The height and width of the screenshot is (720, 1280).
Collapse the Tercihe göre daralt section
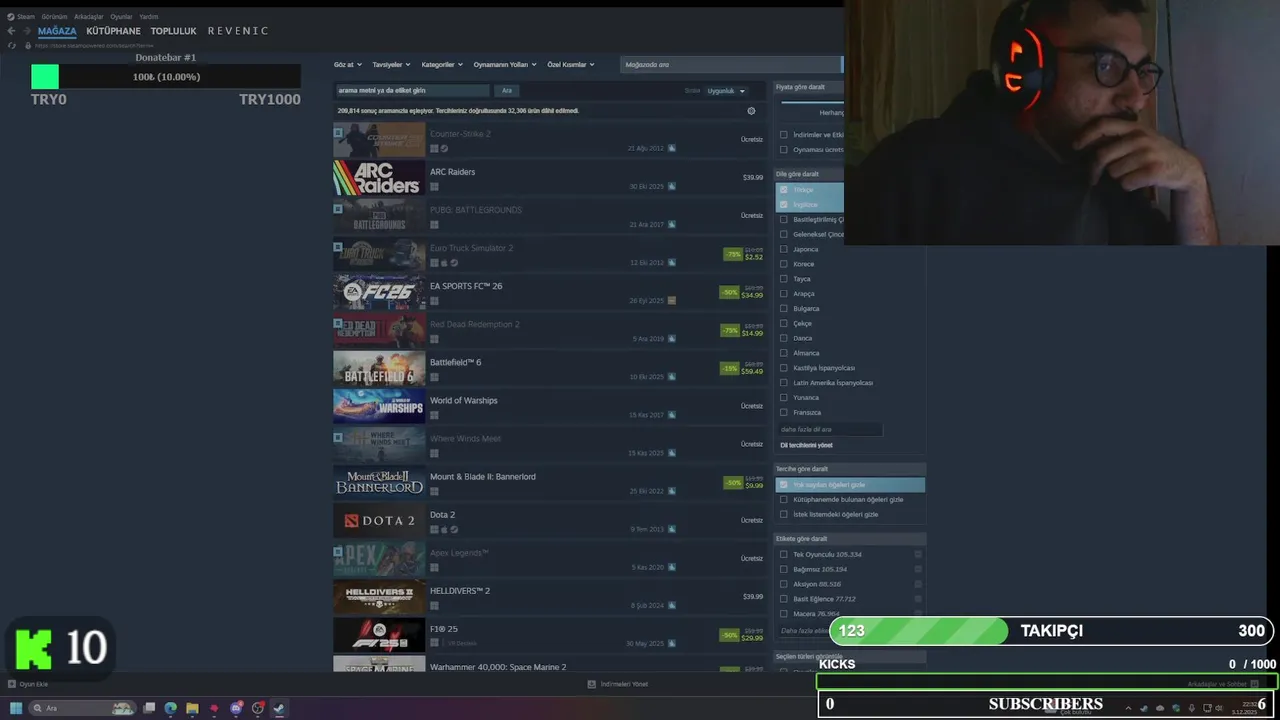850,469
